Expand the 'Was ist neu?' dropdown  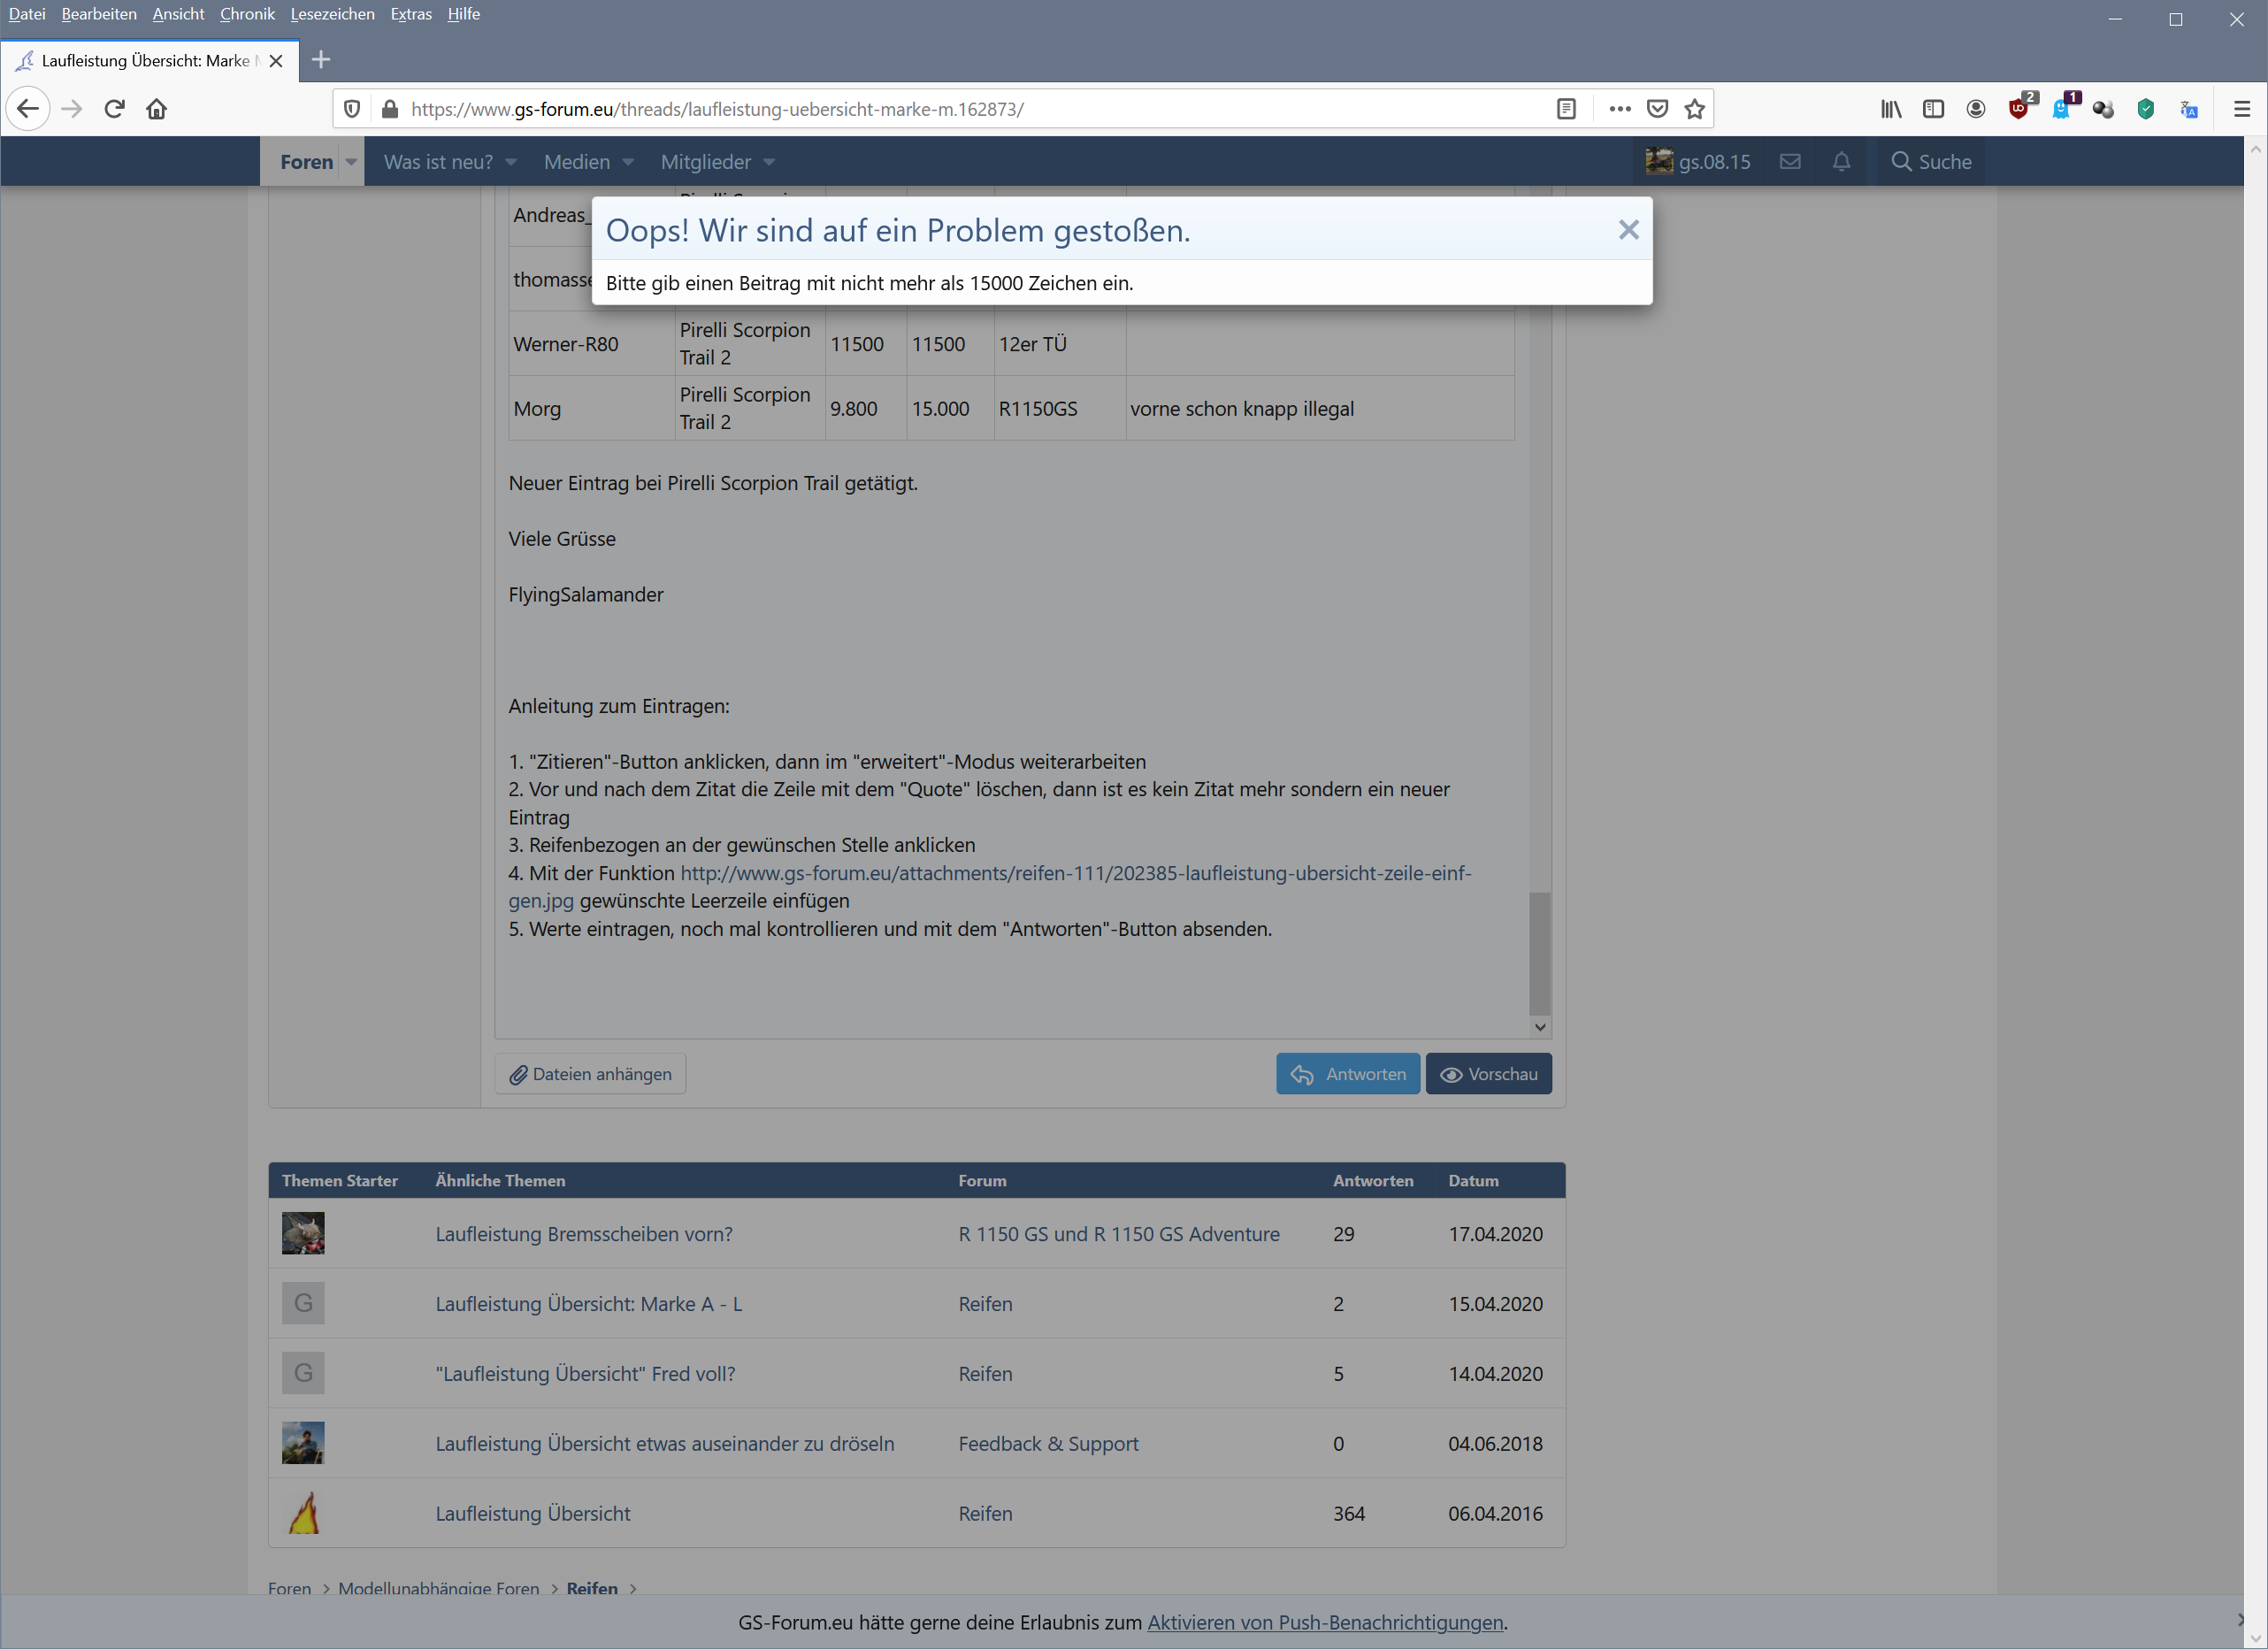point(511,162)
